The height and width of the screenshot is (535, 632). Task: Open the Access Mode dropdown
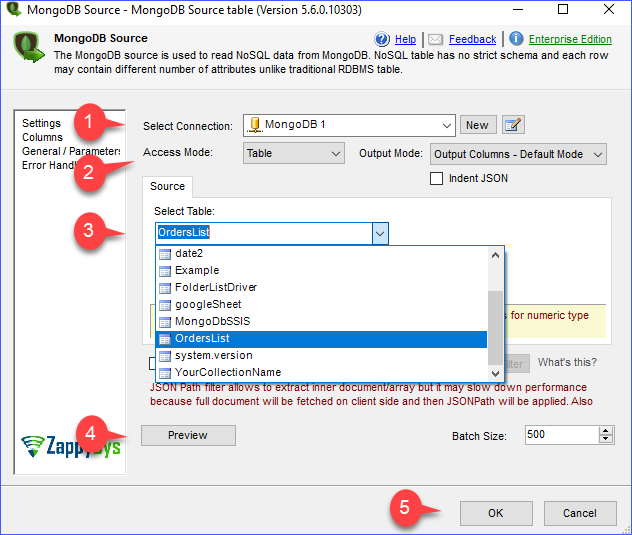tap(335, 154)
